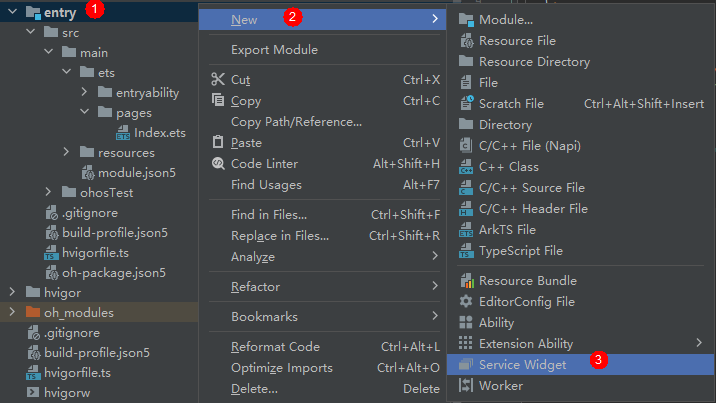Click the EditorConfig File gear icon
This screenshot has height=403, width=716.
[x=466, y=302]
